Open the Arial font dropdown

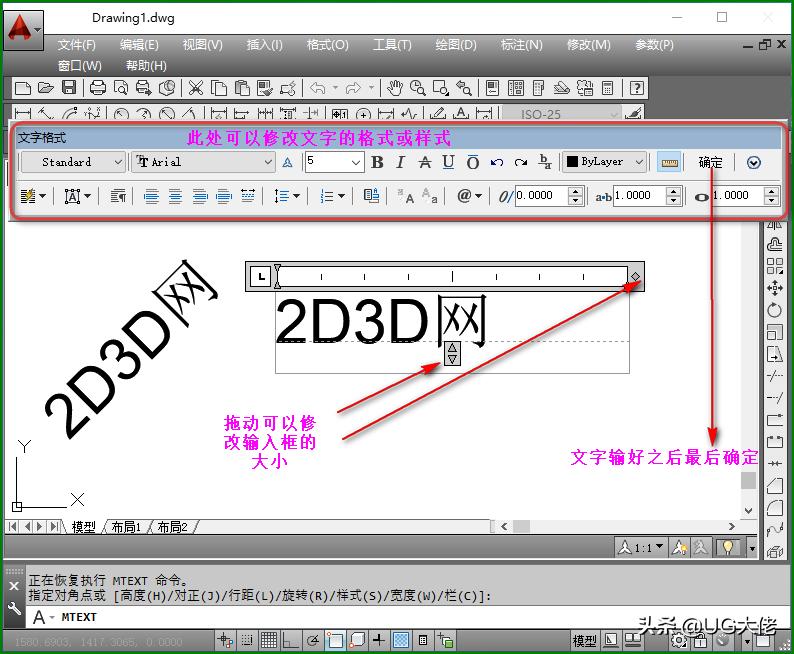pyautogui.click(x=204, y=162)
